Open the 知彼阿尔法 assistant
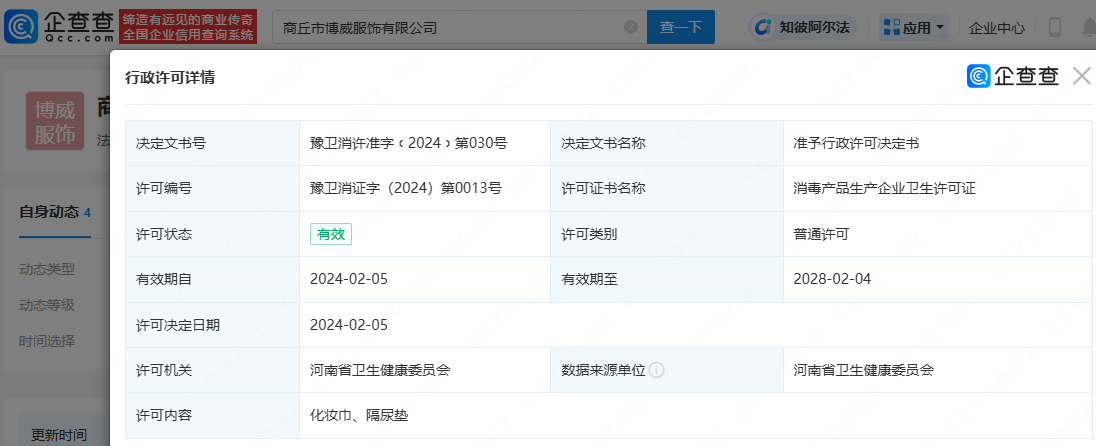The width and height of the screenshot is (1096, 446). 802,28
